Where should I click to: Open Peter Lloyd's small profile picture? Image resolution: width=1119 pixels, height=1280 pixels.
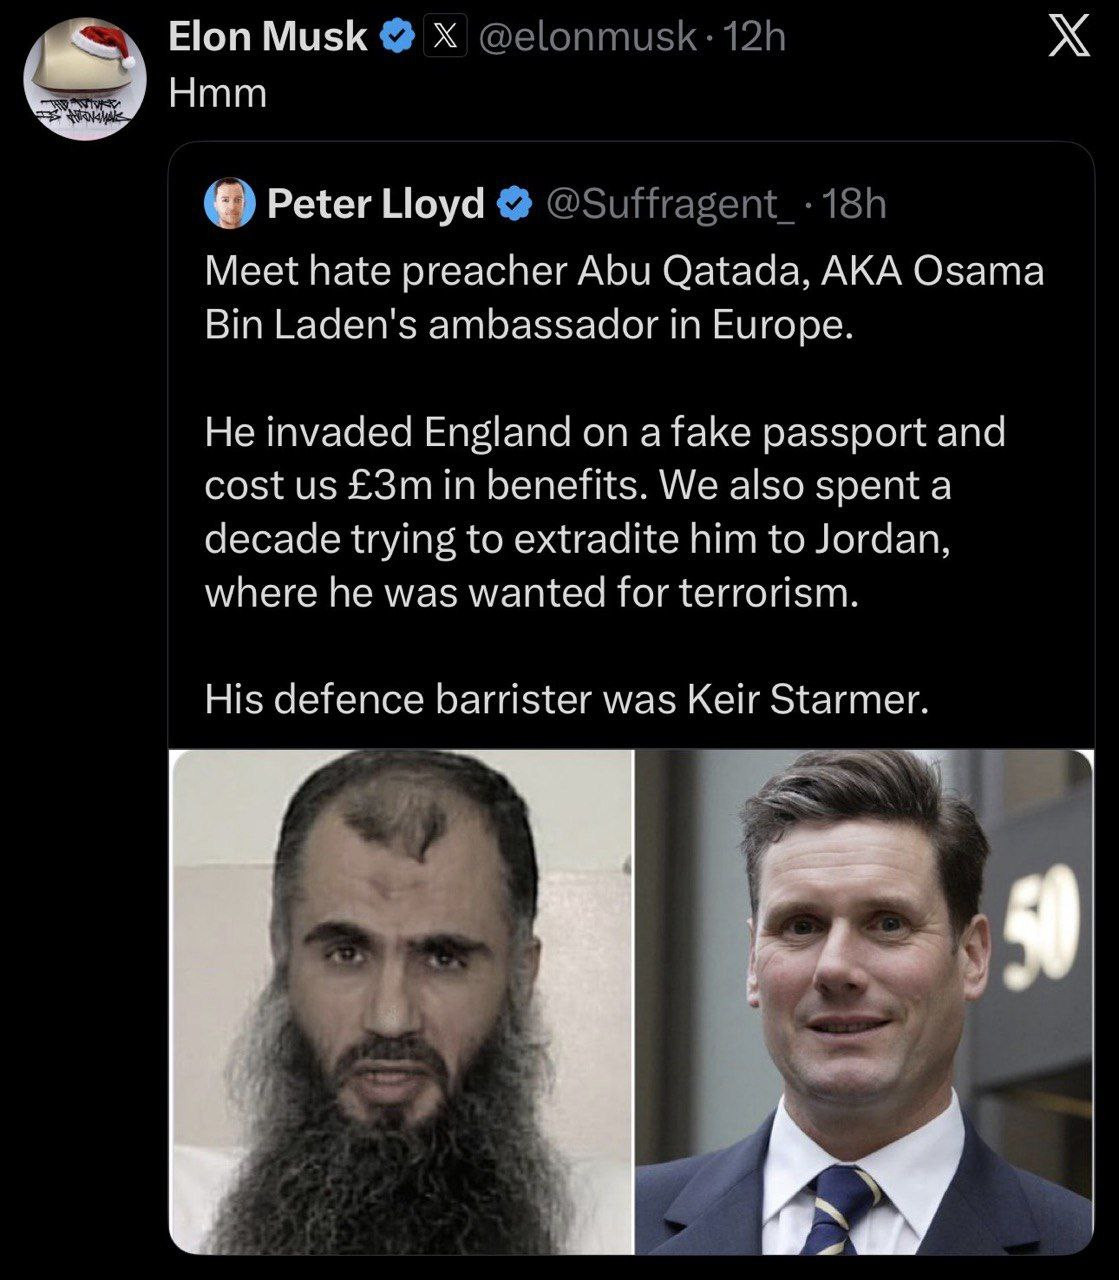pyautogui.click(x=229, y=203)
